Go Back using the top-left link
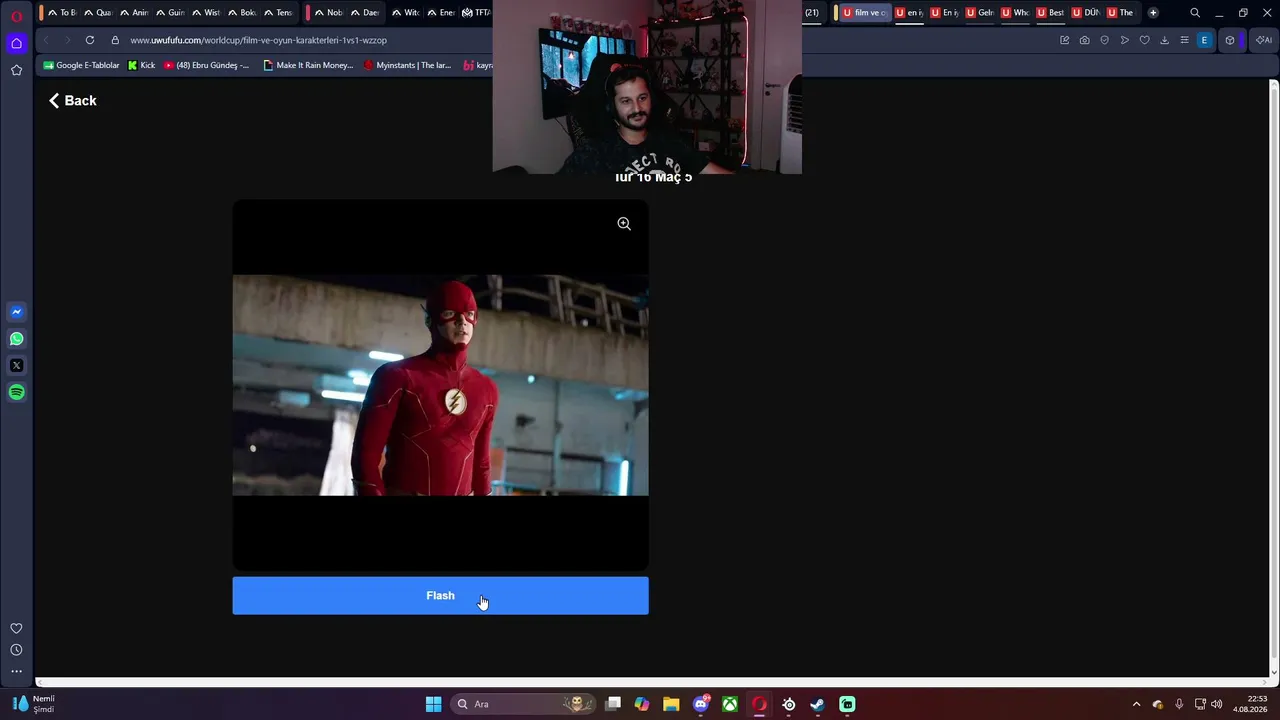This screenshot has height=720, width=1280. 73,100
